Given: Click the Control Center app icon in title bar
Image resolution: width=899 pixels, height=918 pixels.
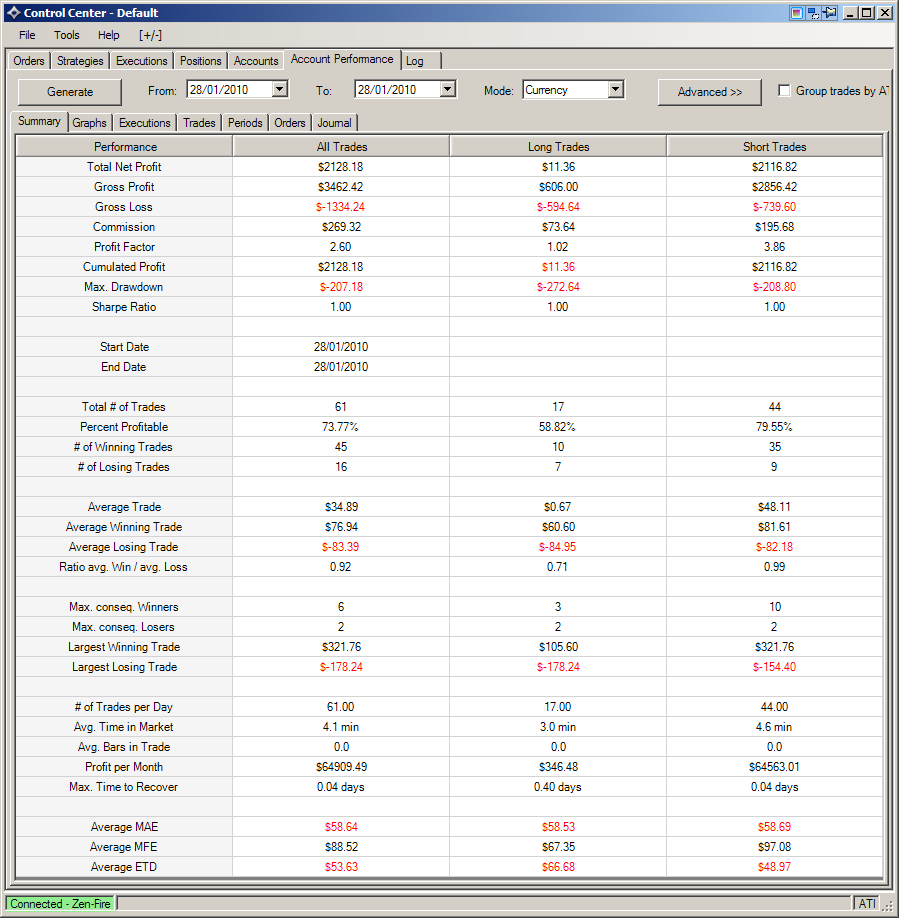Looking at the screenshot, I should pyautogui.click(x=13, y=12).
